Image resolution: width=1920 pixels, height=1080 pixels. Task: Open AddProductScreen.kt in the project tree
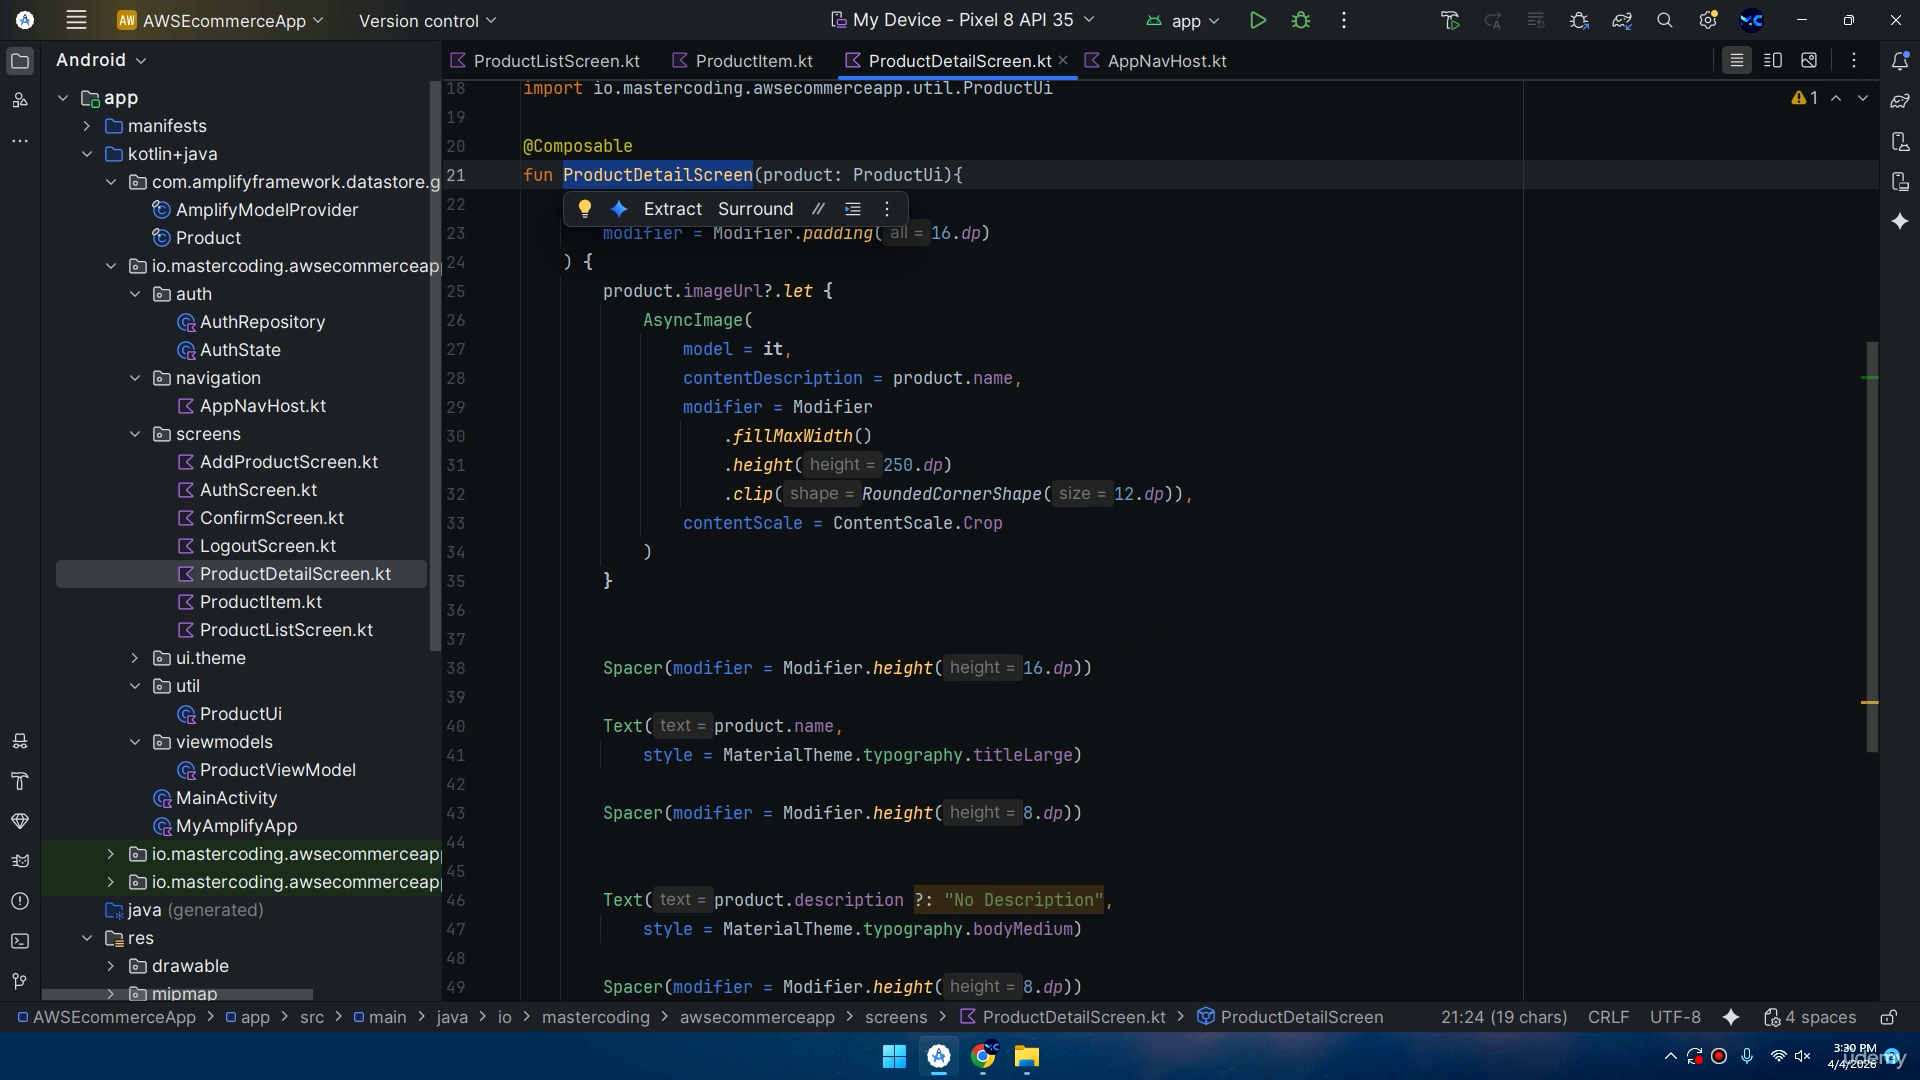pos(289,462)
